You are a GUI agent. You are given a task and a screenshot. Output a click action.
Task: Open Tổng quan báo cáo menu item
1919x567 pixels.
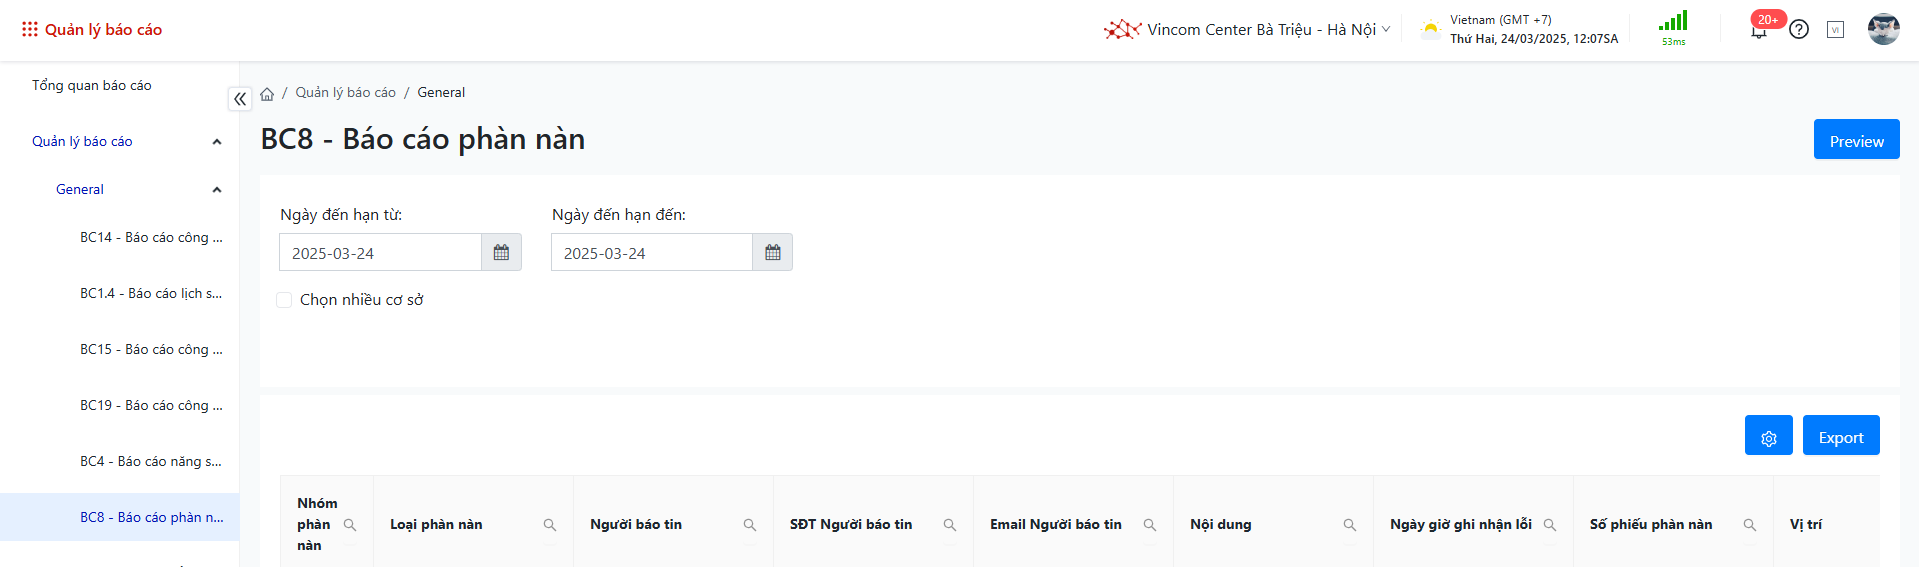[92, 86]
